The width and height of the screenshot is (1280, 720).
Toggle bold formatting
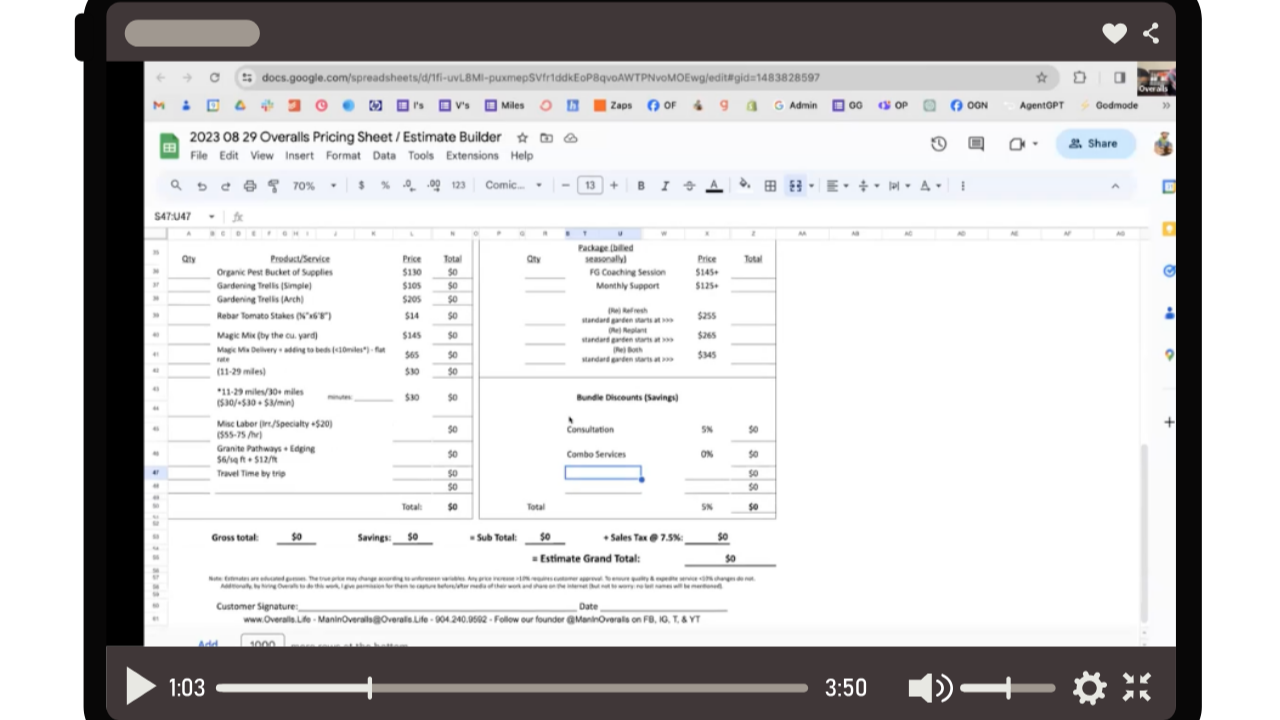point(641,186)
